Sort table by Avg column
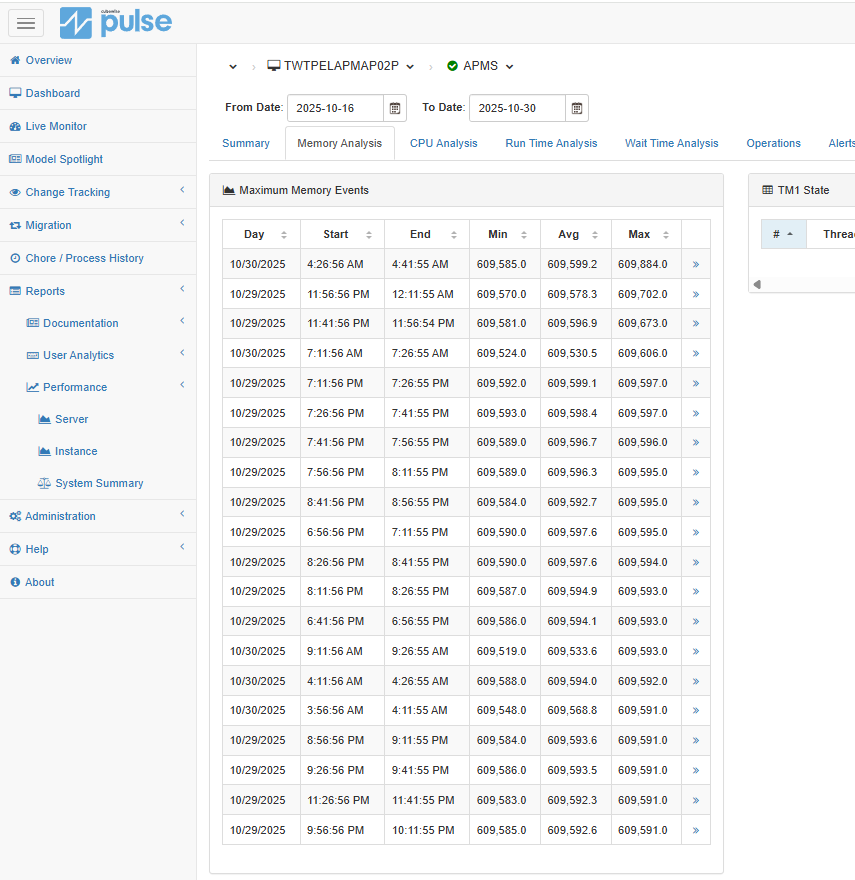This screenshot has width=855, height=880. [575, 234]
